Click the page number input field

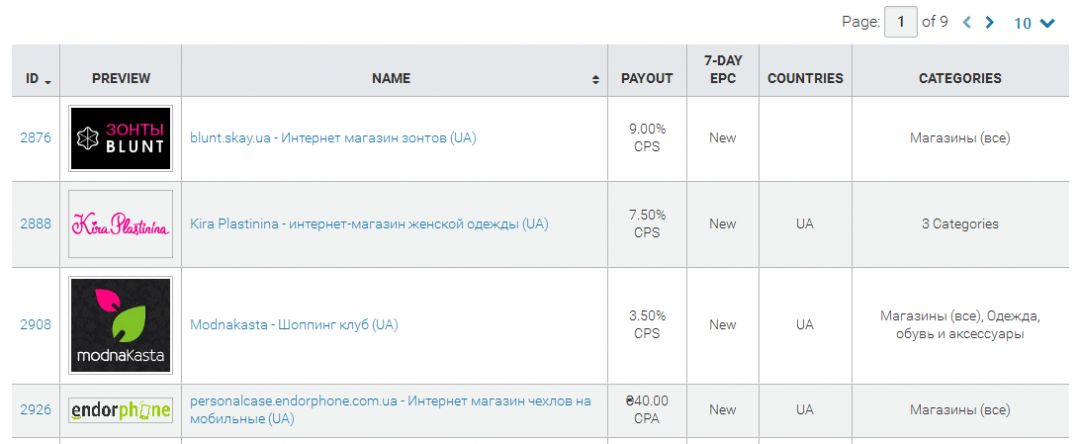click(x=901, y=22)
